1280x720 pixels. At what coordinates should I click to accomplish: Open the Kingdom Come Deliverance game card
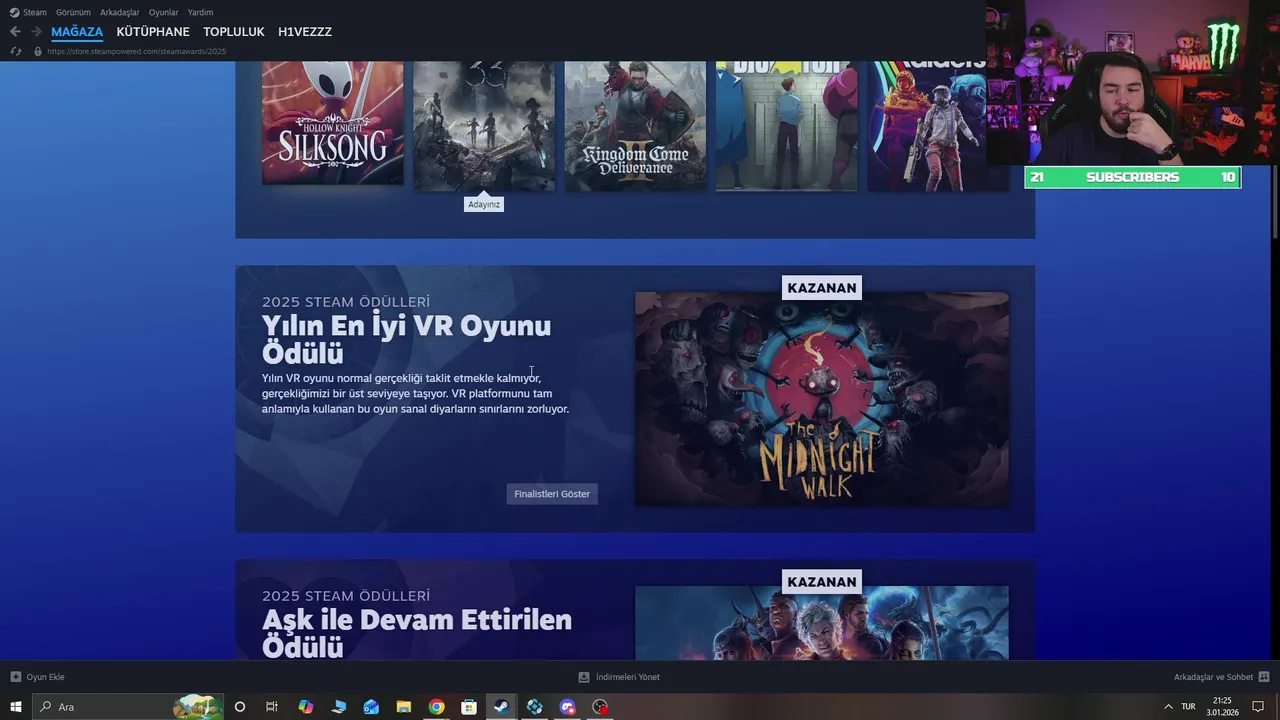pyautogui.click(x=635, y=126)
